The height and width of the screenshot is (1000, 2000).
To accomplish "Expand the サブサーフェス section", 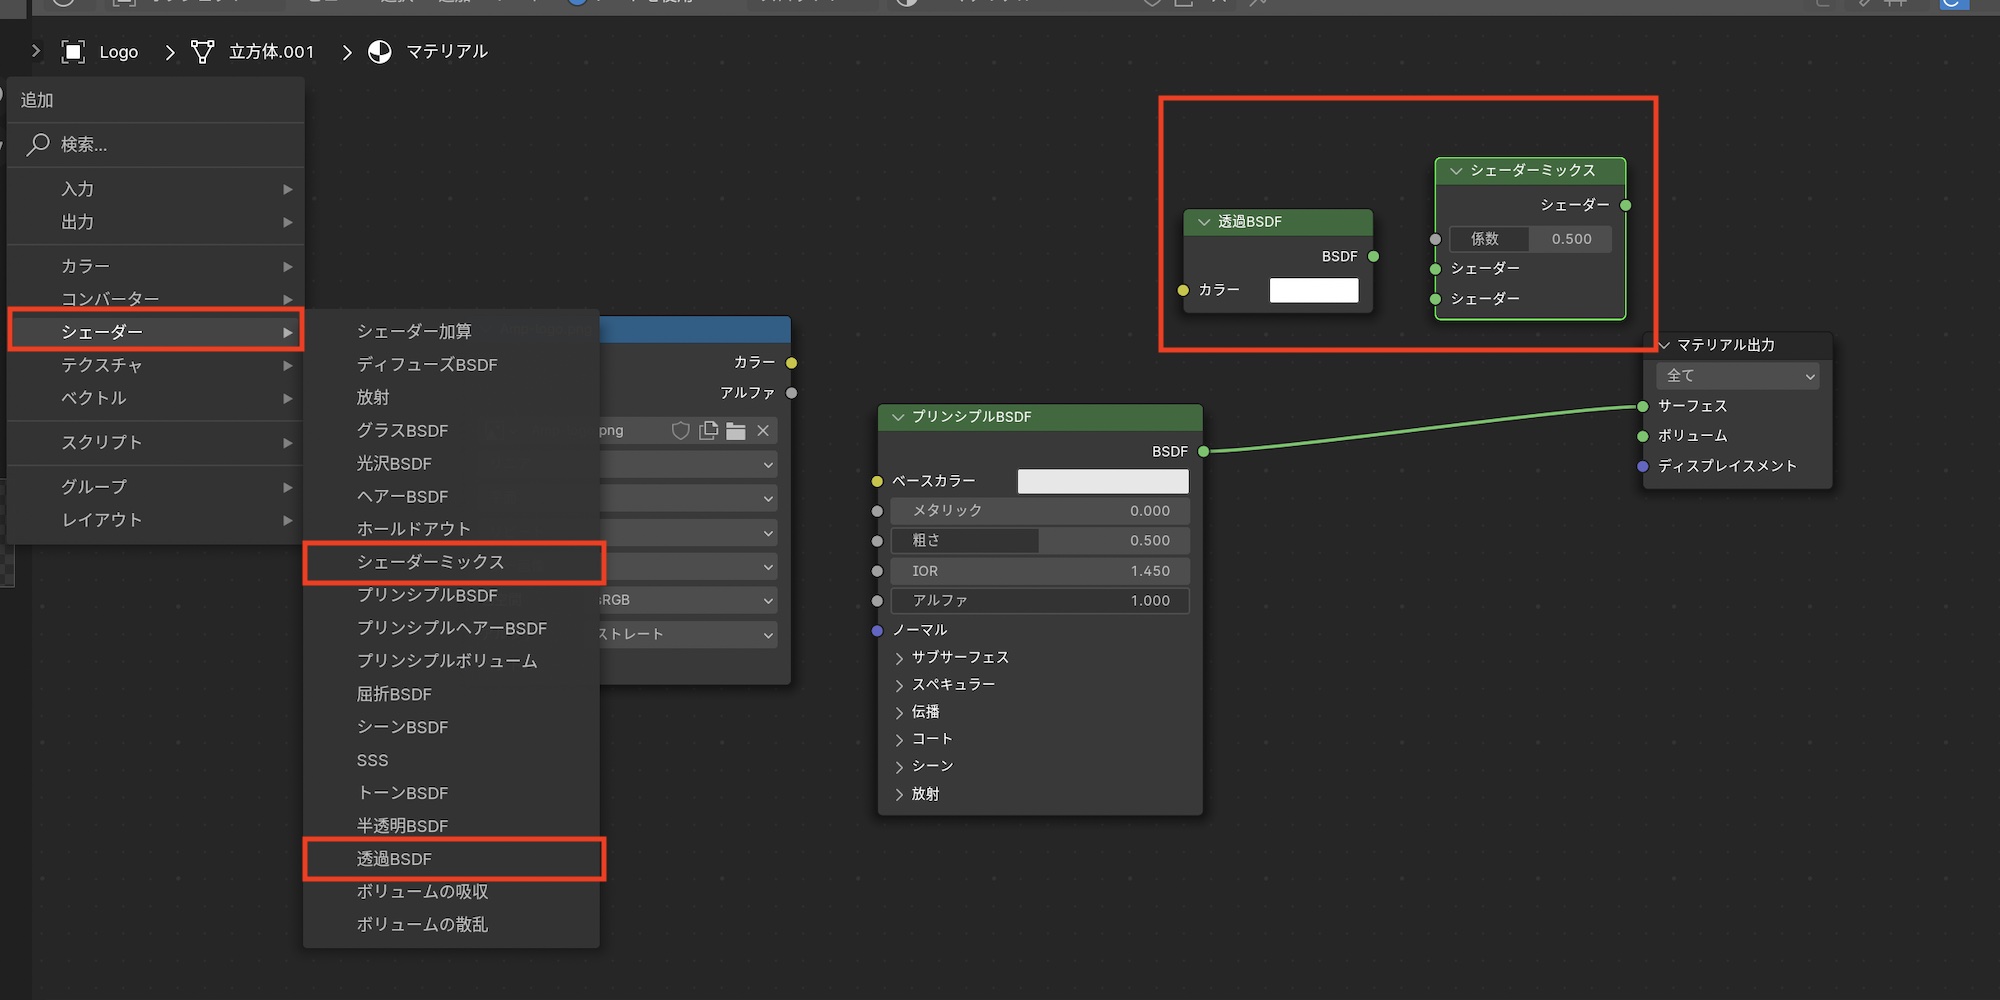I will (x=899, y=658).
